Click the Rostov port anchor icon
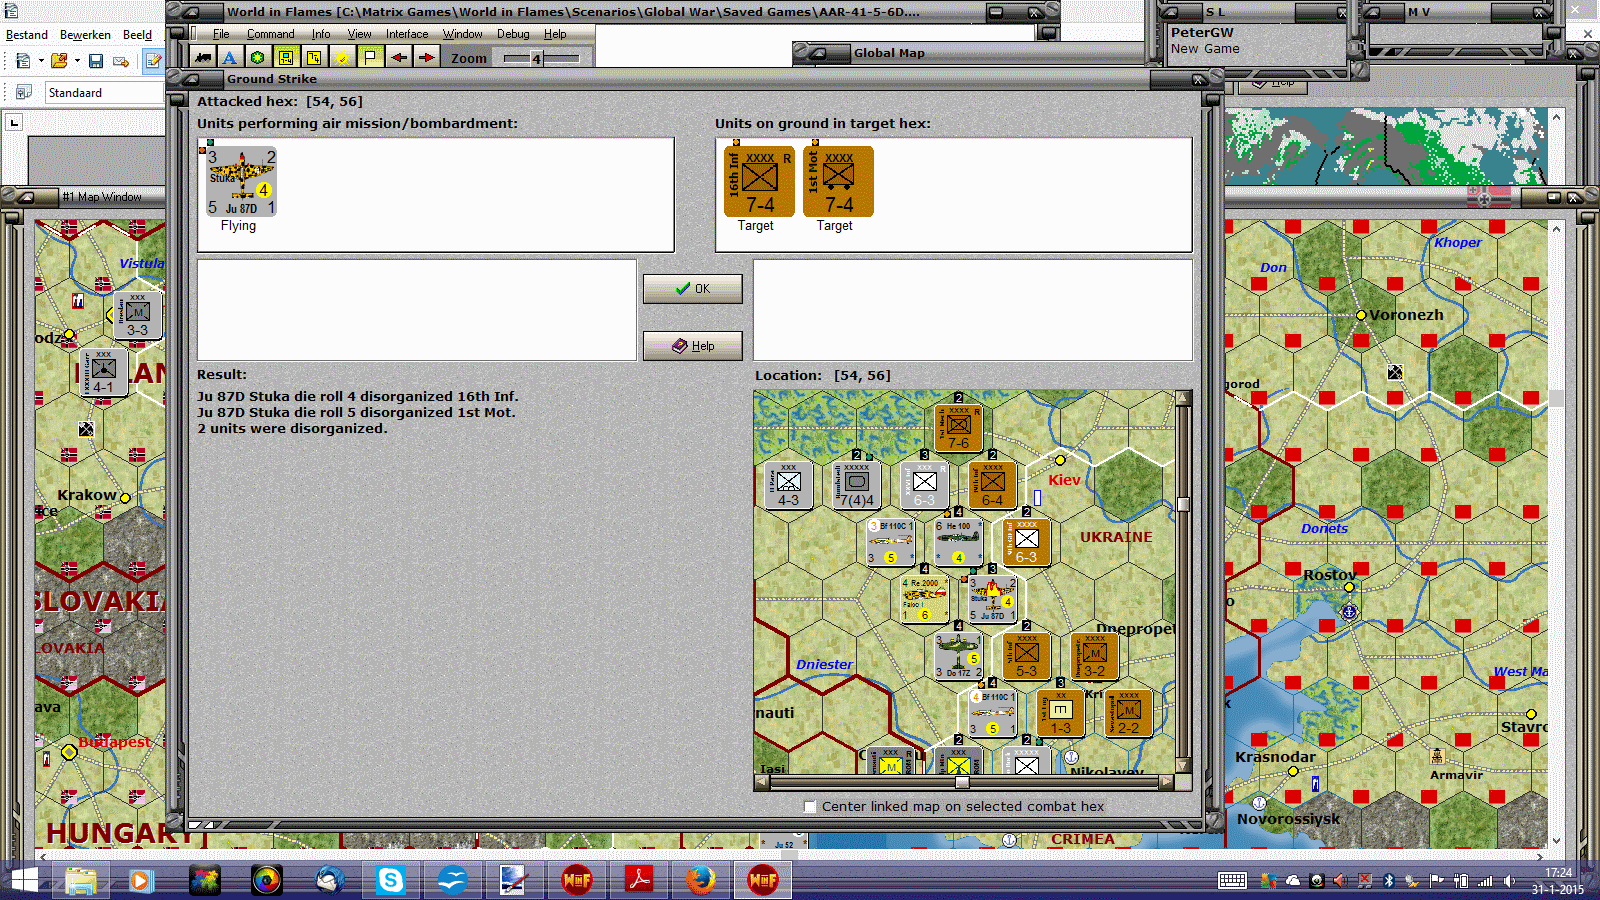Viewport: 1600px width, 900px height. (1349, 612)
